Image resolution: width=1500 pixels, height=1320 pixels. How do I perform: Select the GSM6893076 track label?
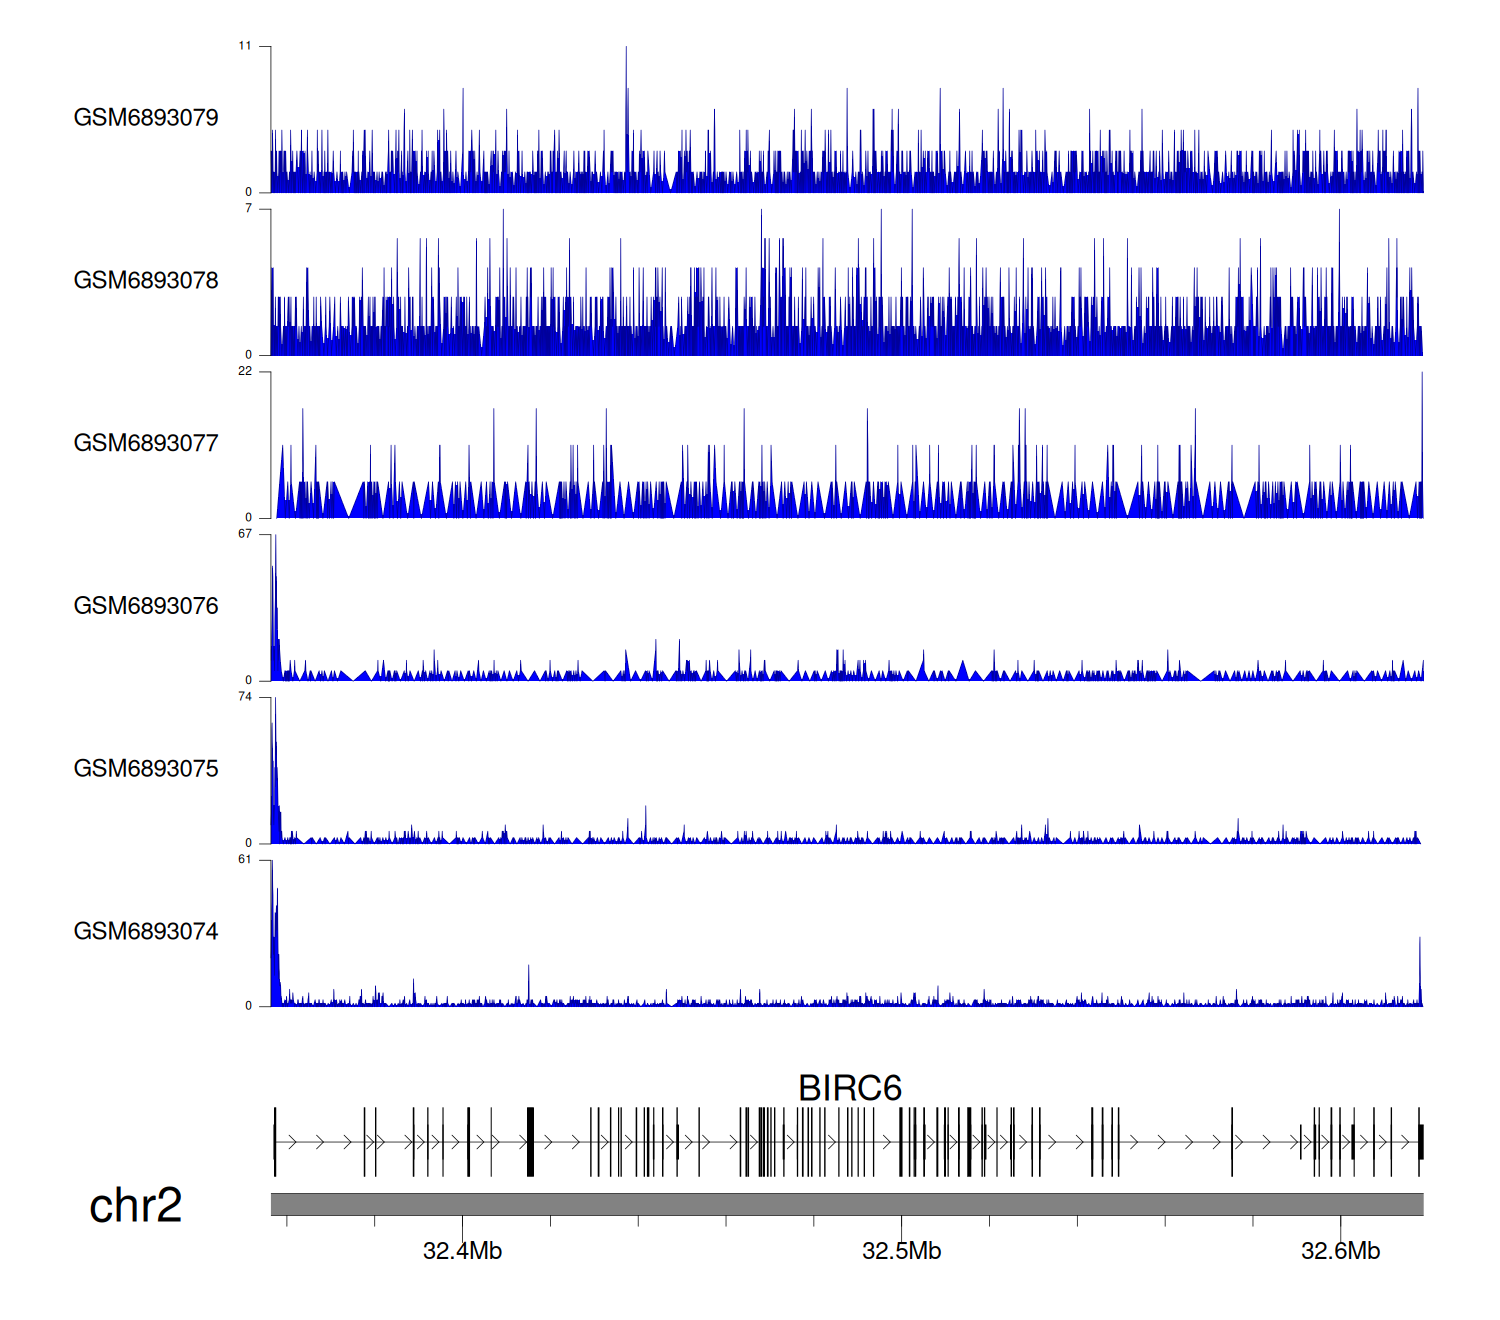(146, 606)
